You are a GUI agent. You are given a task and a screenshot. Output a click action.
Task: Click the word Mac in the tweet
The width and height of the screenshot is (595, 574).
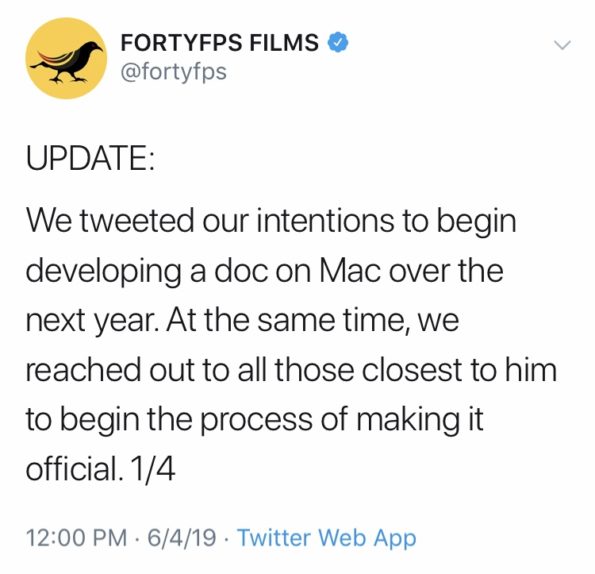pos(351,271)
